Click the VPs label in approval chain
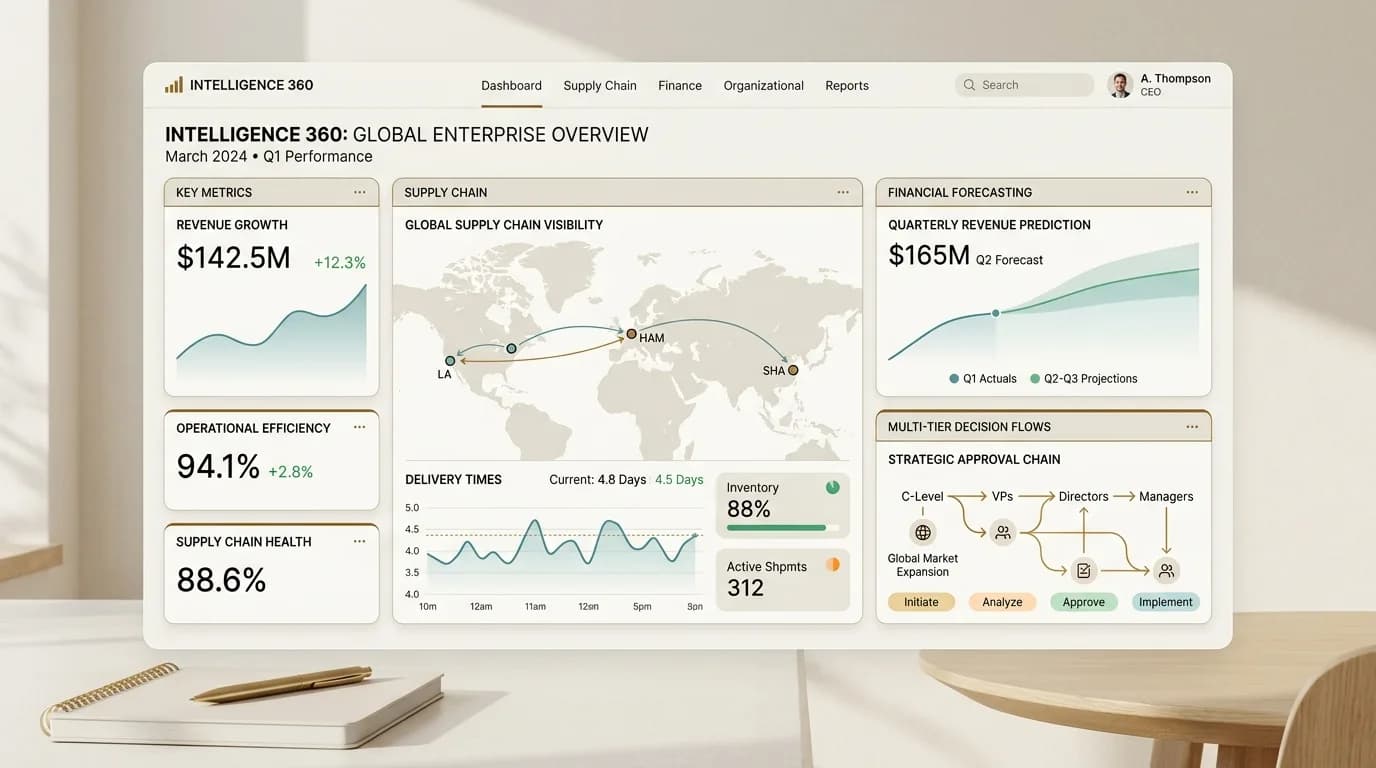 click(x=1003, y=496)
